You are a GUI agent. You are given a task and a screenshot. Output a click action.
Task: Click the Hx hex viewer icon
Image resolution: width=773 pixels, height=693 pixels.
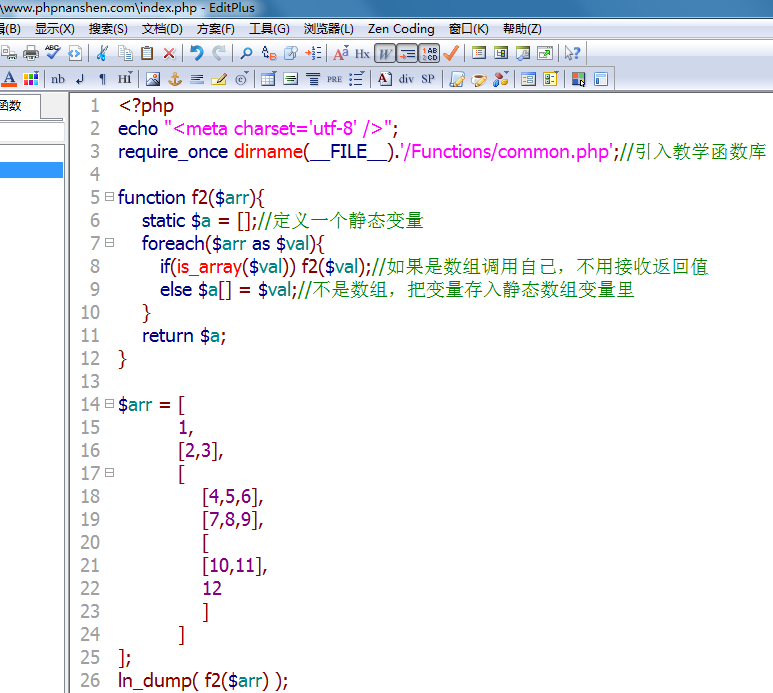[x=362, y=53]
